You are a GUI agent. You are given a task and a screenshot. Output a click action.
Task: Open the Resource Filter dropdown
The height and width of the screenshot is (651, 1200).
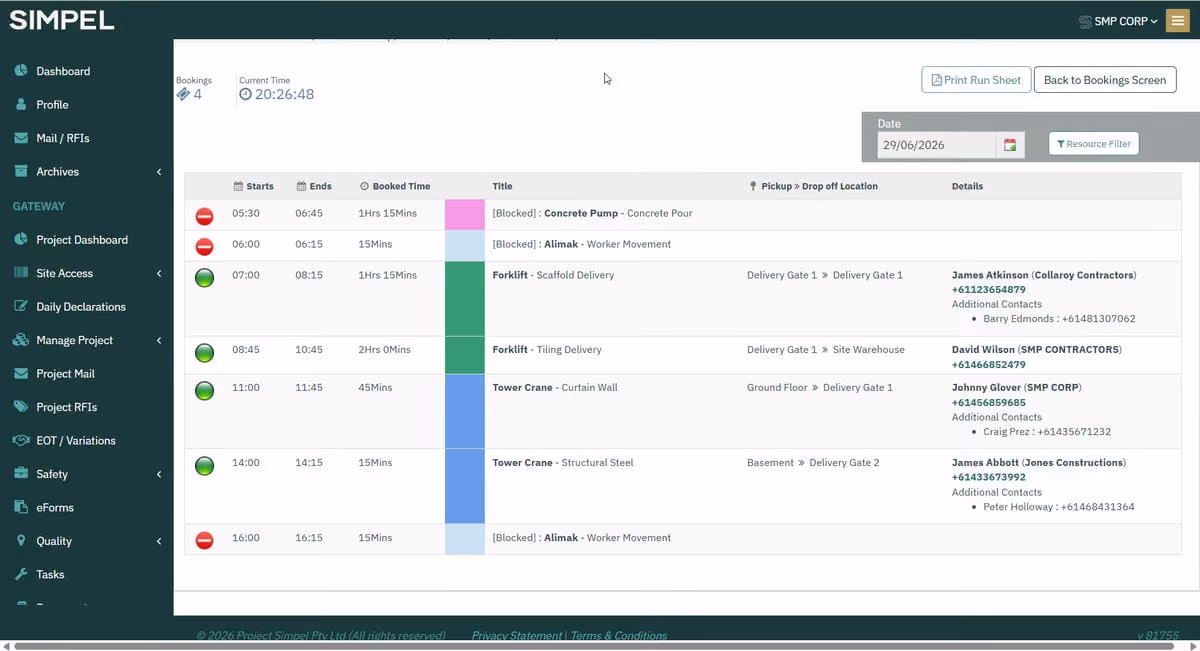click(1094, 144)
